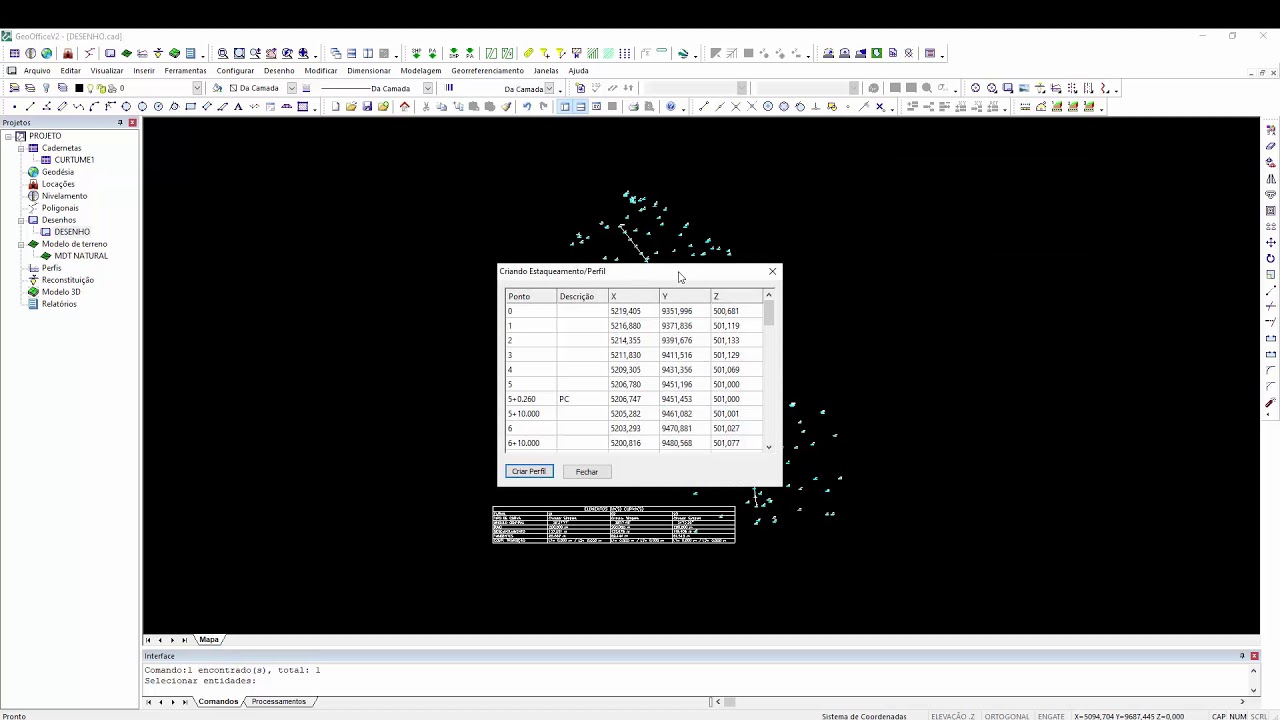Click the Undo arrow icon
This screenshot has width=1280, height=720.
click(x=526, y=106)
